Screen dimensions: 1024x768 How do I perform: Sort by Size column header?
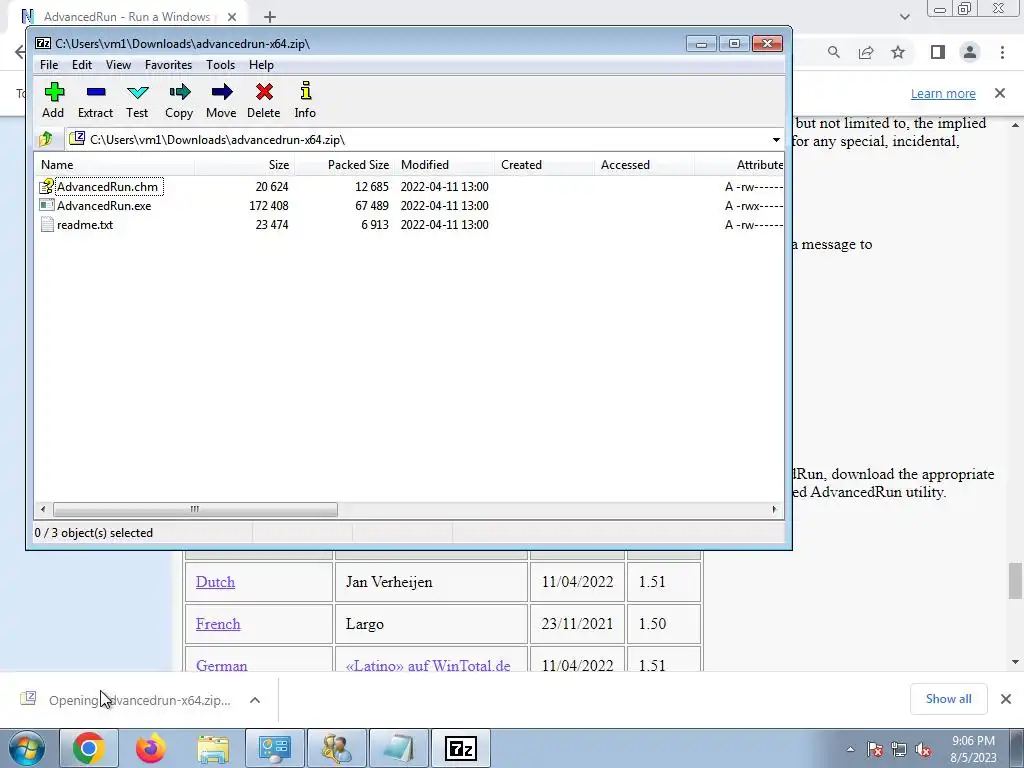coord(244,165)
